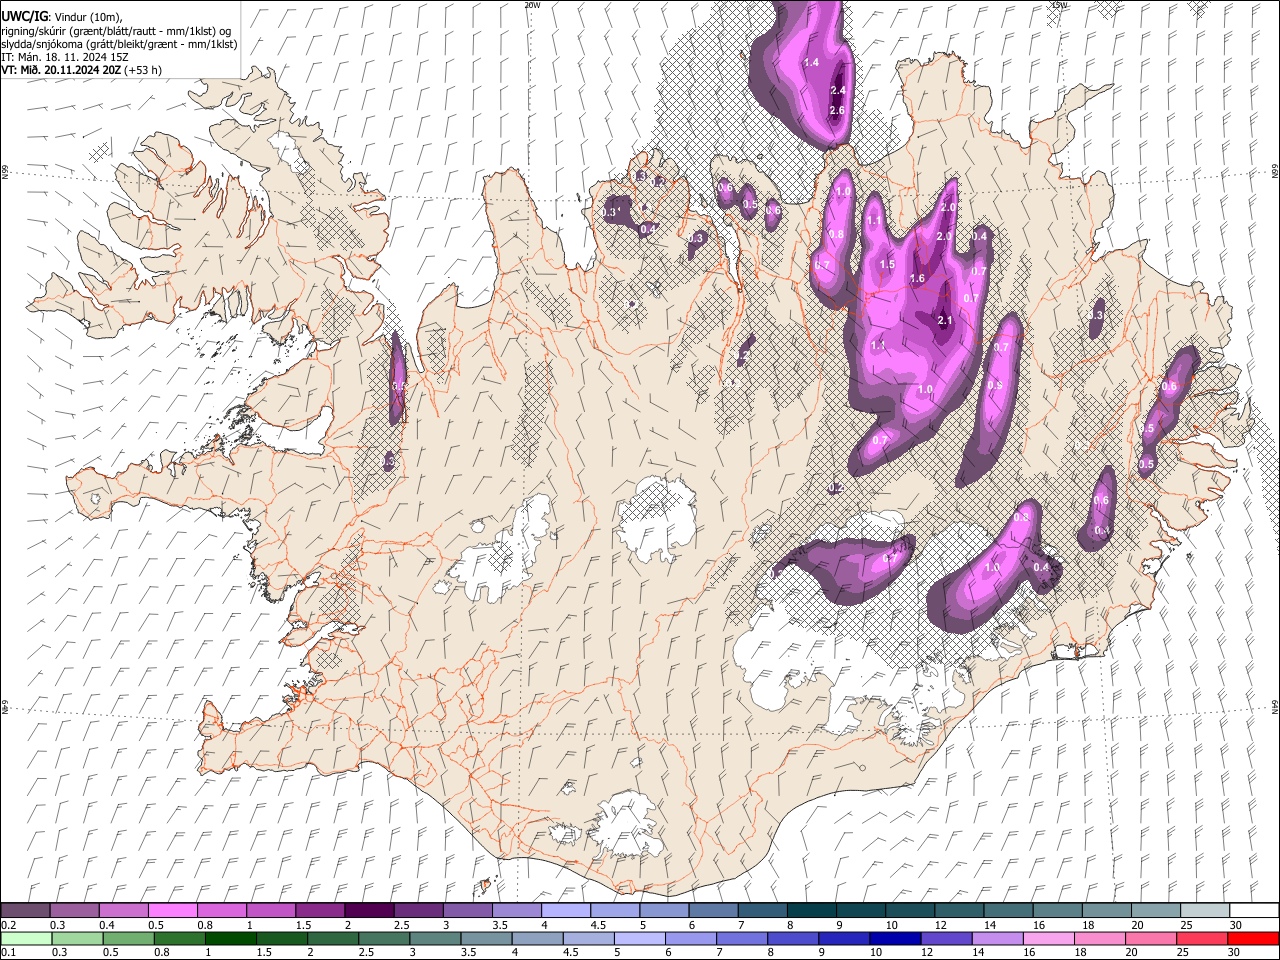
Task: Click the dark navy blue 10 swatch on rain scale
Action: click(893, 938)
